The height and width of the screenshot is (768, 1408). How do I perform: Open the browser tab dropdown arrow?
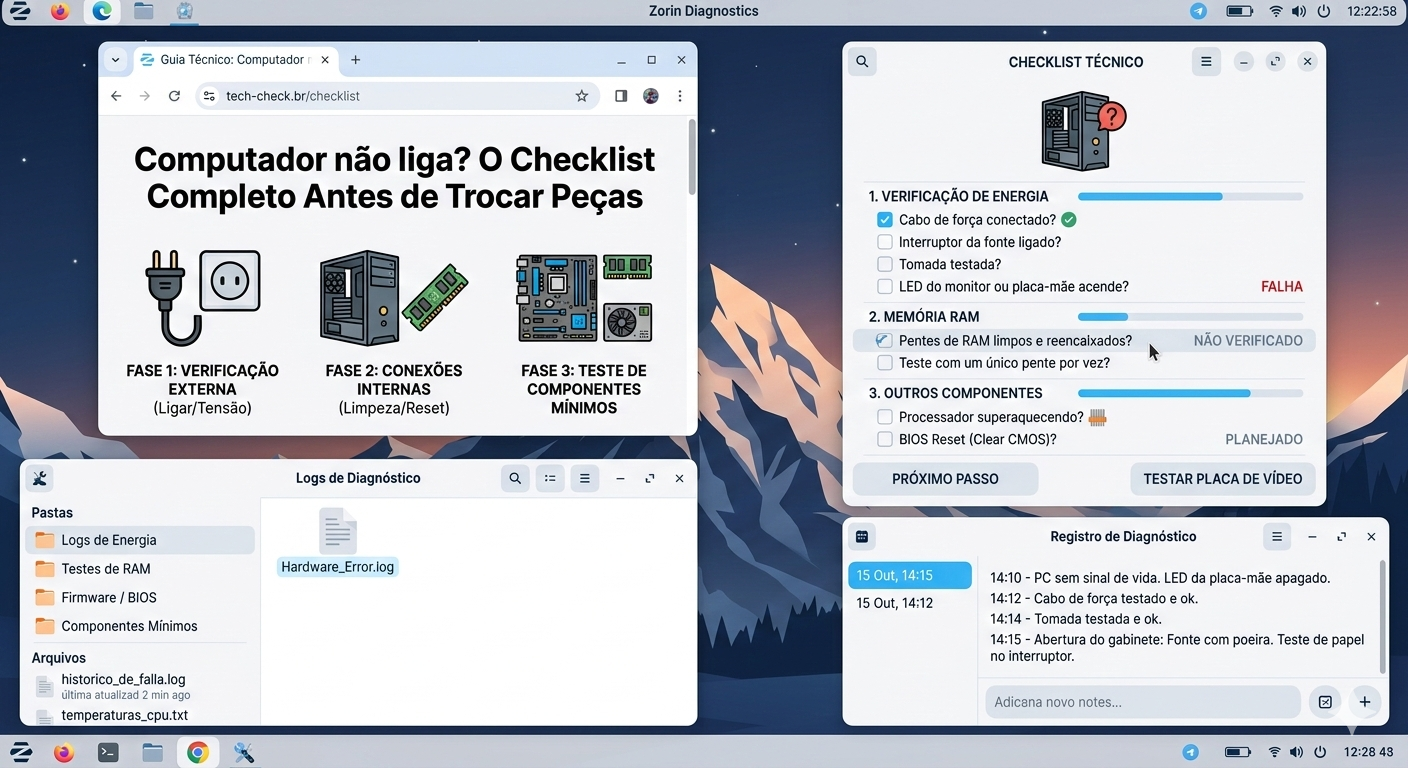pyautogui.click(x=115, y=59)
